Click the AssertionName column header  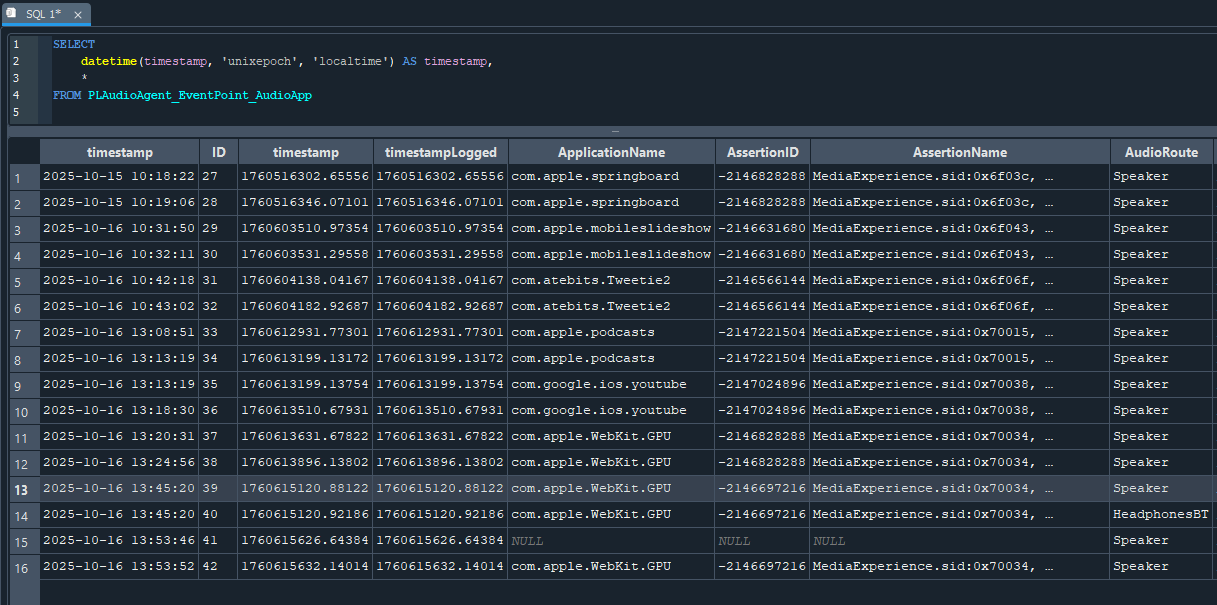pos(959,152)
